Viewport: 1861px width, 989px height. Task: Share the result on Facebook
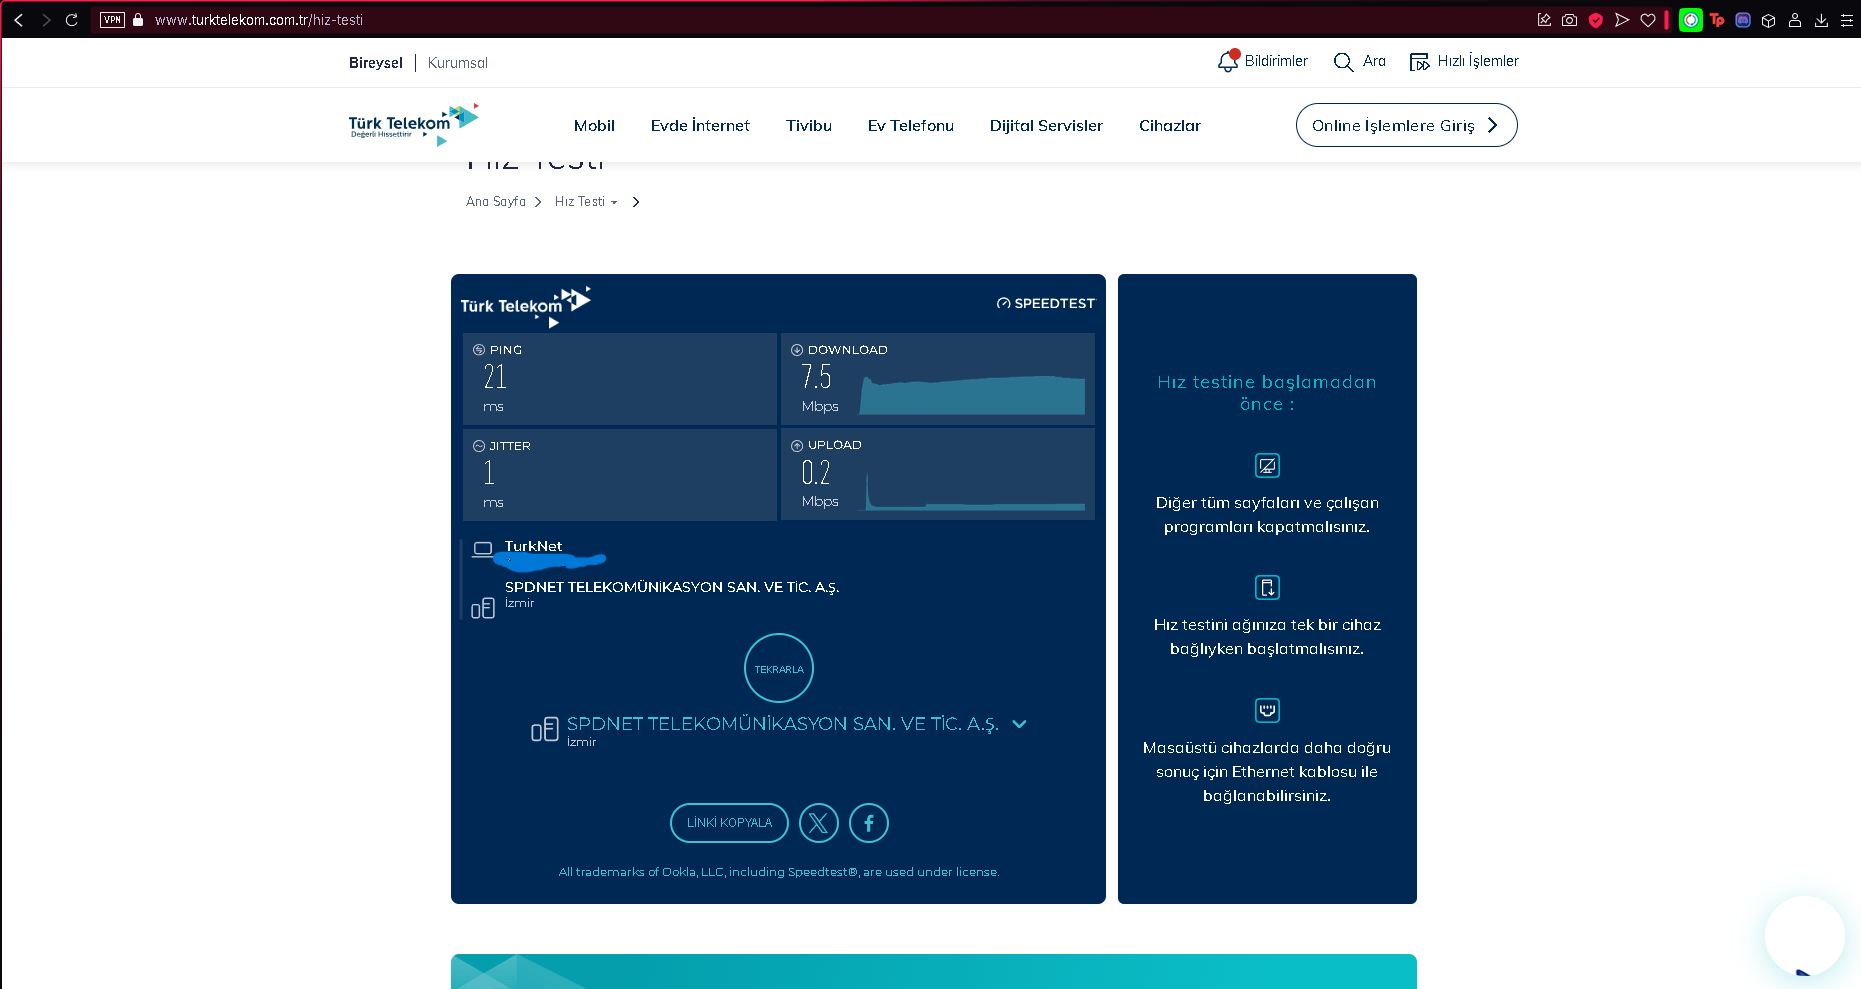coord(869,823)
